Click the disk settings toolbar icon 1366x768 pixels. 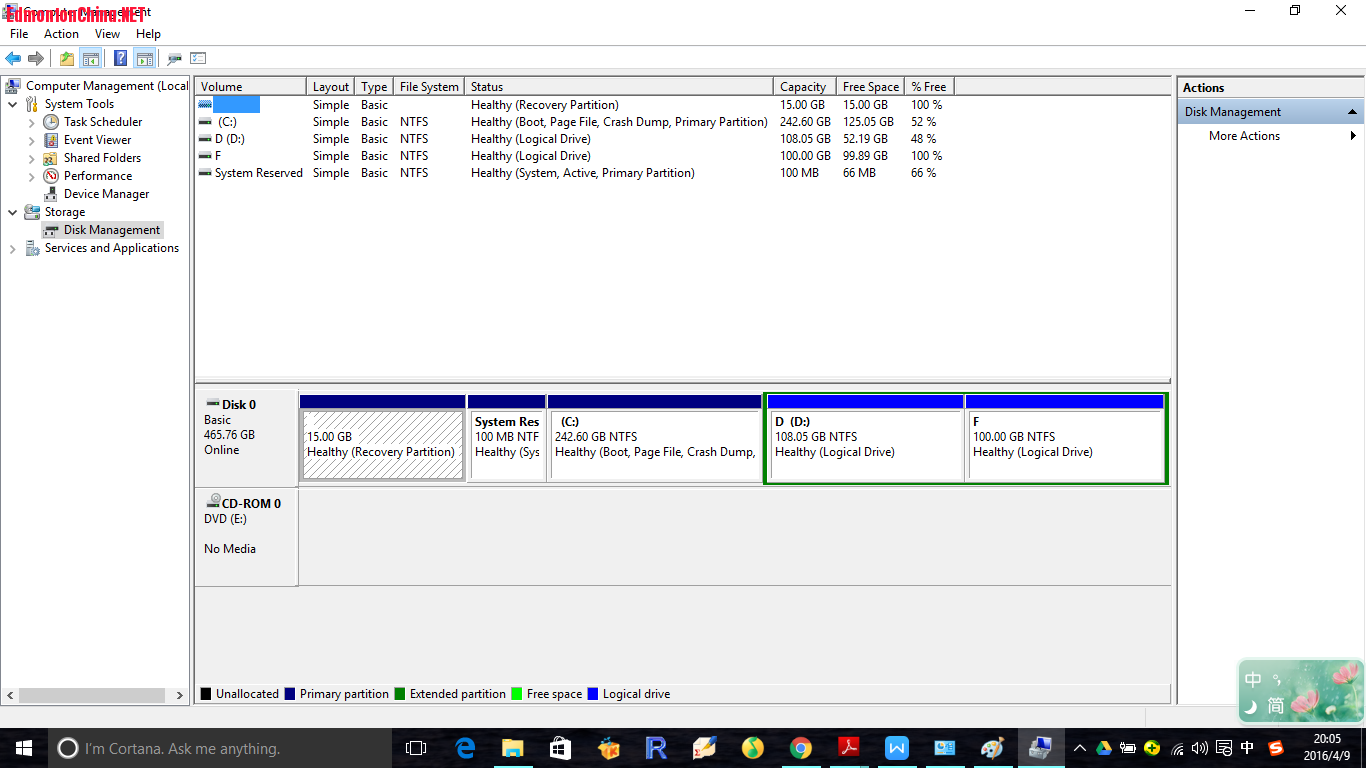pyautogui.click(x=175, y=59)
